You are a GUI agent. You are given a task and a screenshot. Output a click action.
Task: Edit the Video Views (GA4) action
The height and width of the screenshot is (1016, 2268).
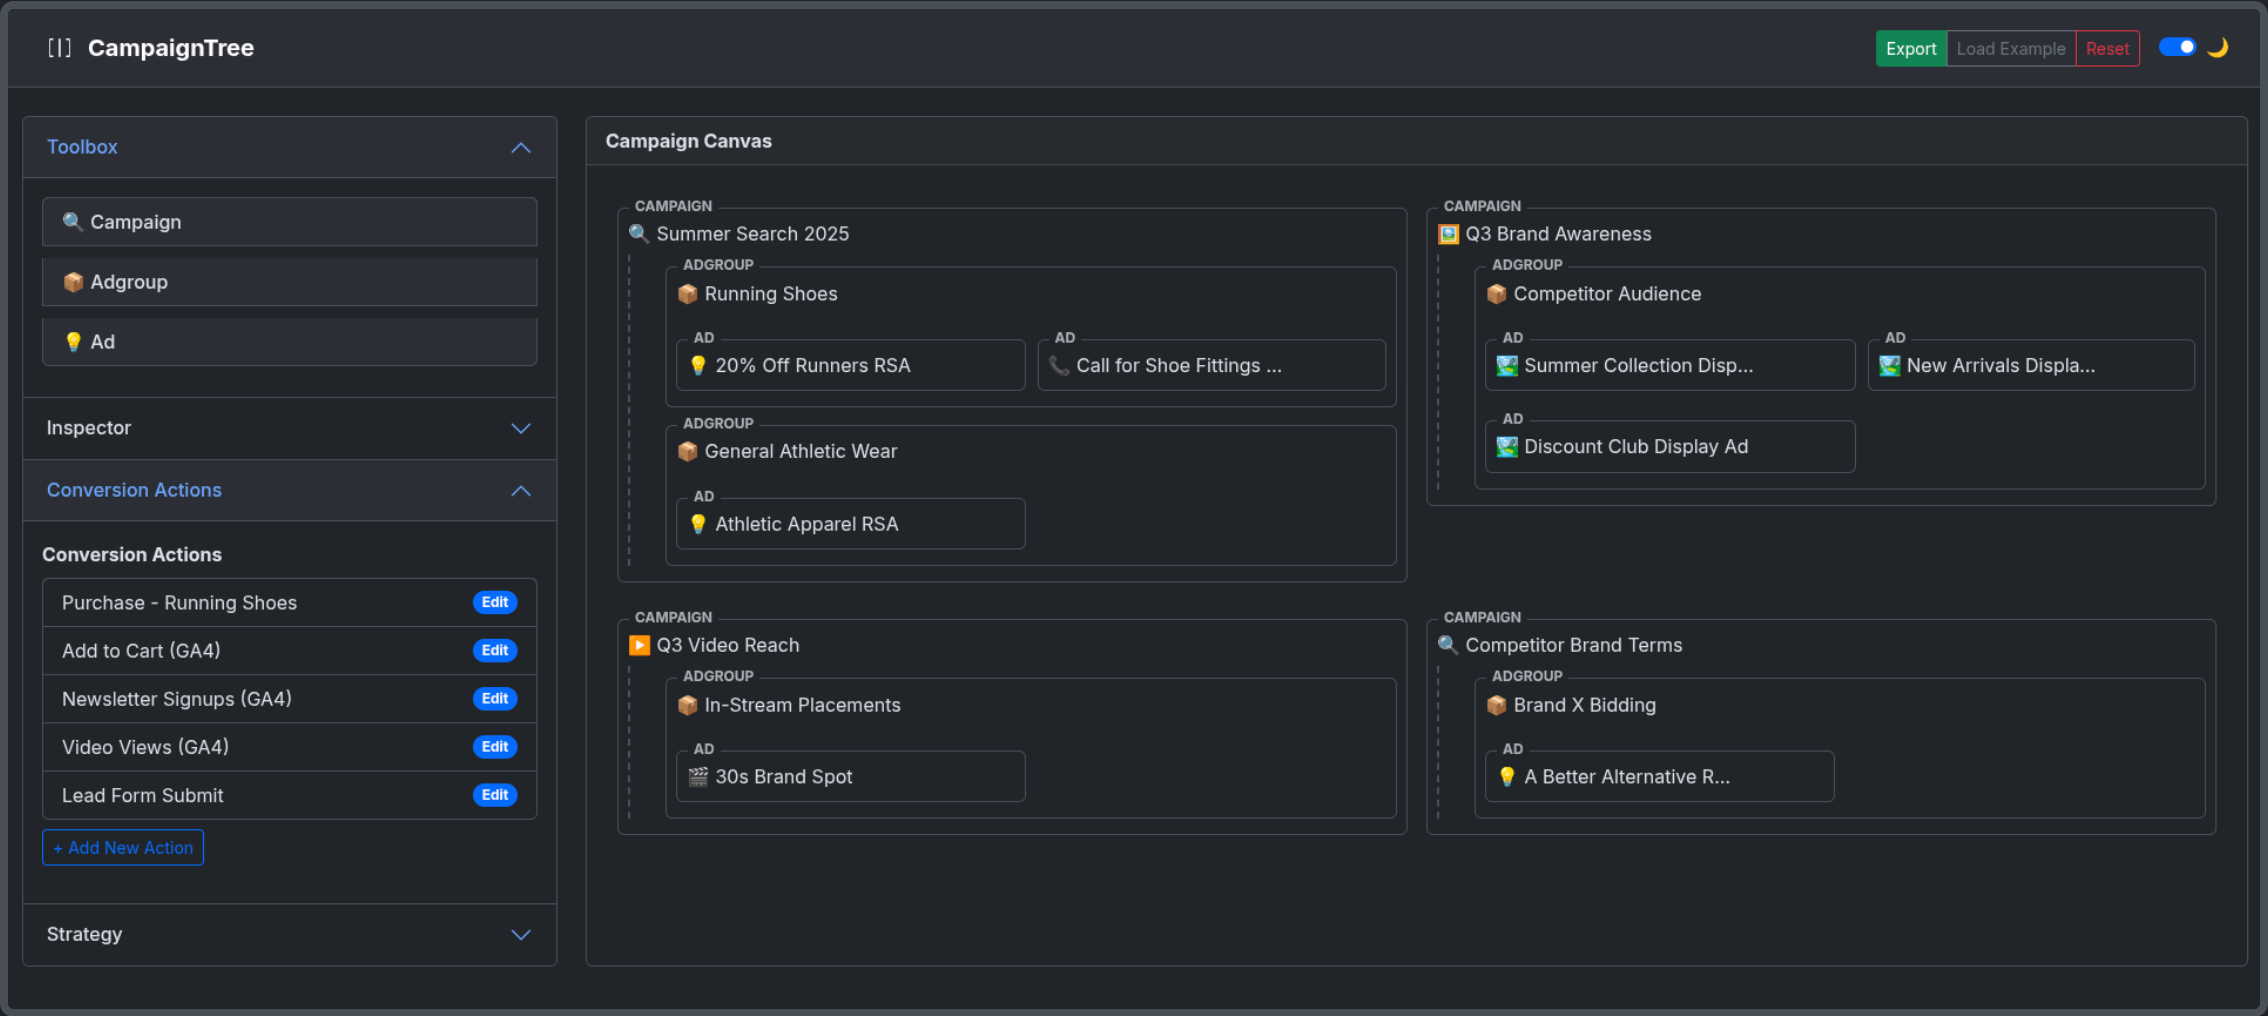coord(495,747)
